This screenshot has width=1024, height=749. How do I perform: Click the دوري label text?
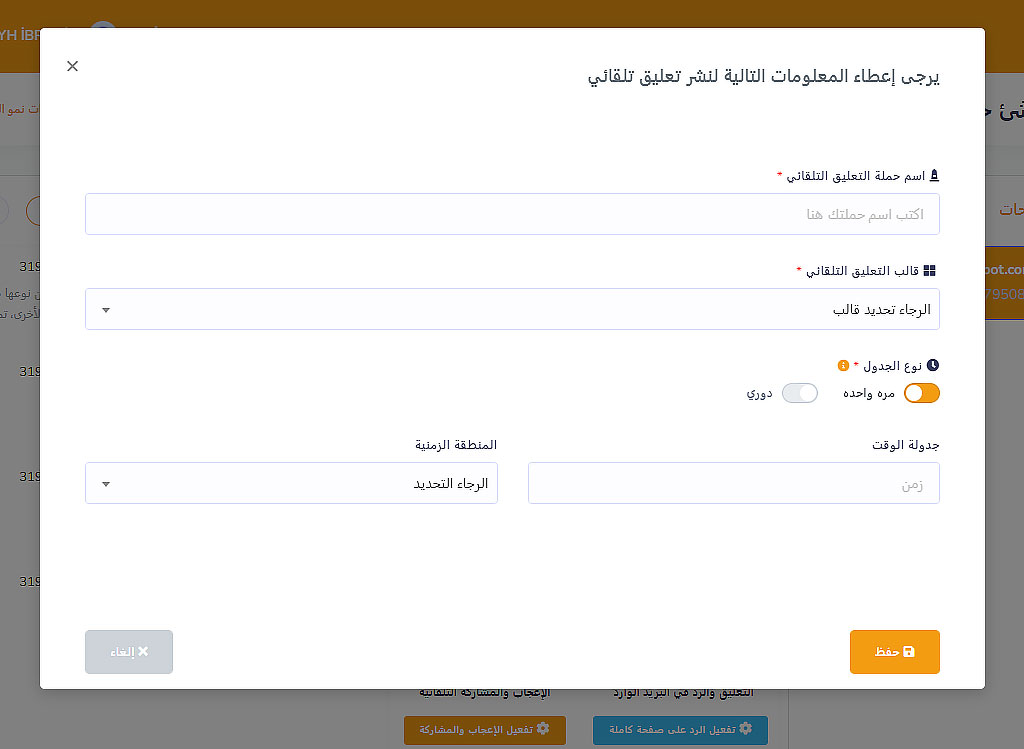point(758,393)
